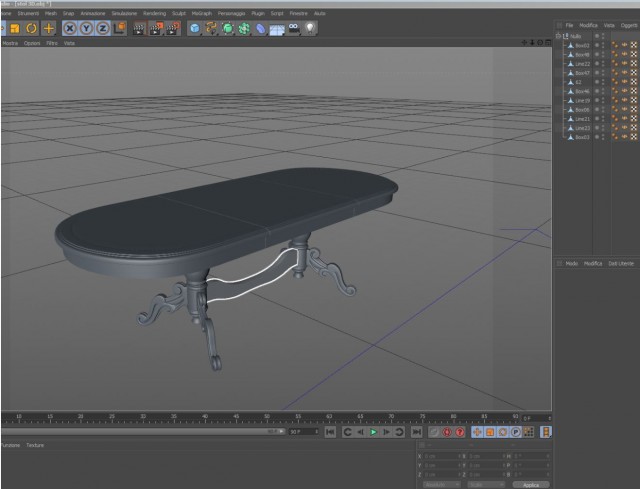Toggle the Z axis lock
This screenshot has height=489, width=640.
(x=102, y=28)
